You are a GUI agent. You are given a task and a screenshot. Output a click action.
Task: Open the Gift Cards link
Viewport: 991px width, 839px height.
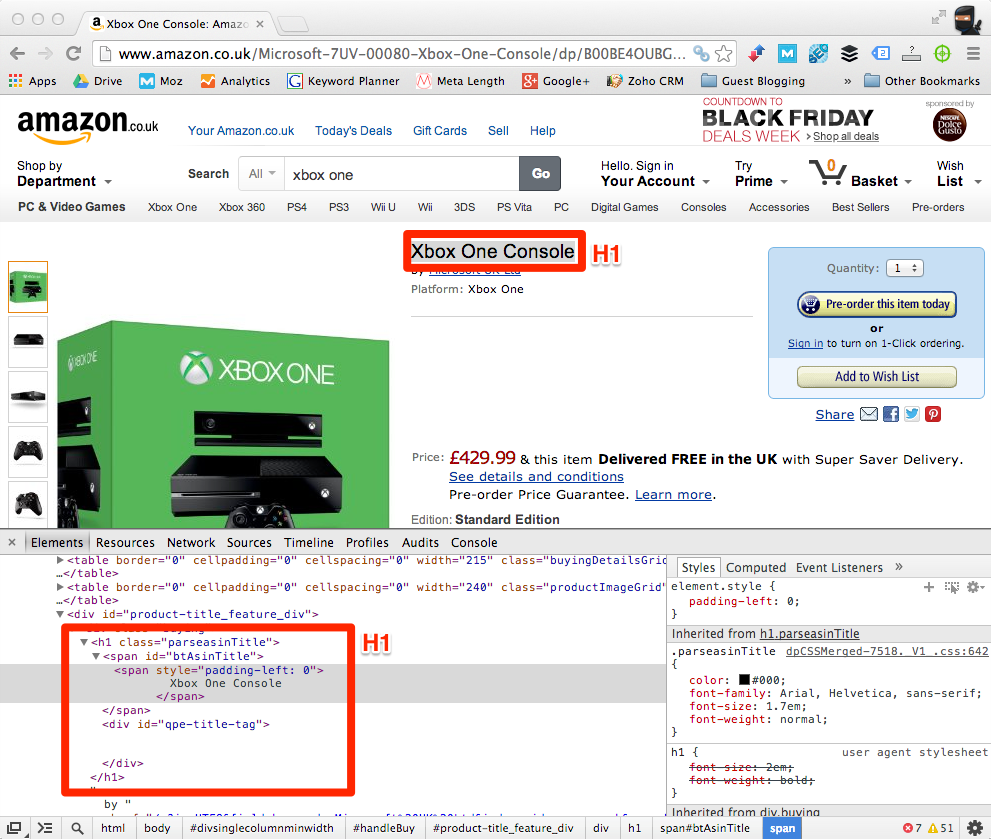tap(440, 131)
